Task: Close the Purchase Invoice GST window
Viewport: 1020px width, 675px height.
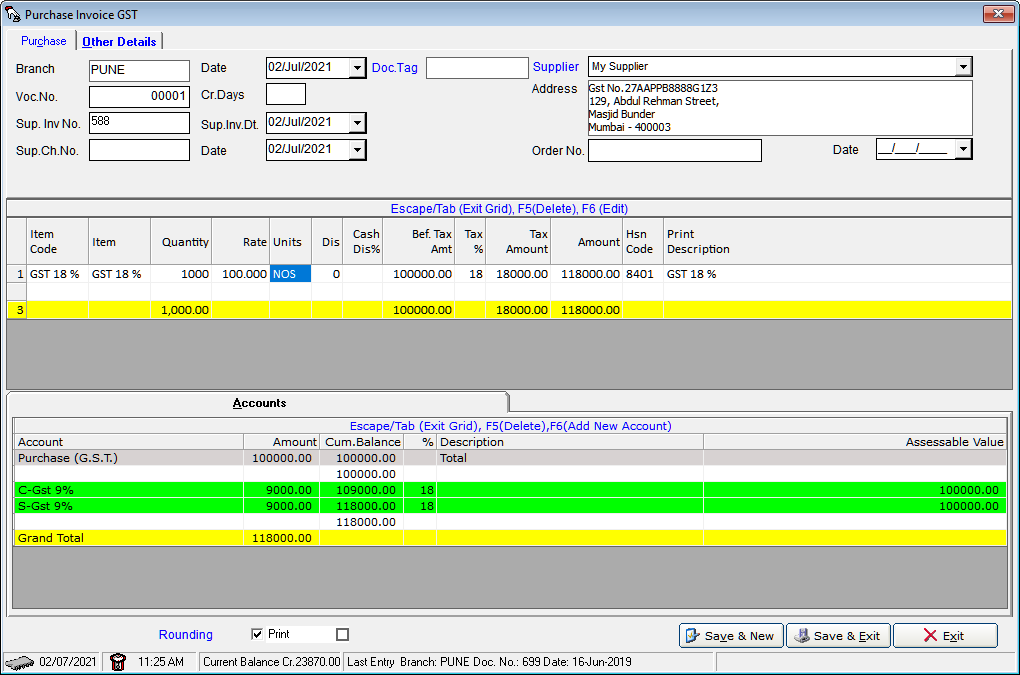Action: coord(998,14)
